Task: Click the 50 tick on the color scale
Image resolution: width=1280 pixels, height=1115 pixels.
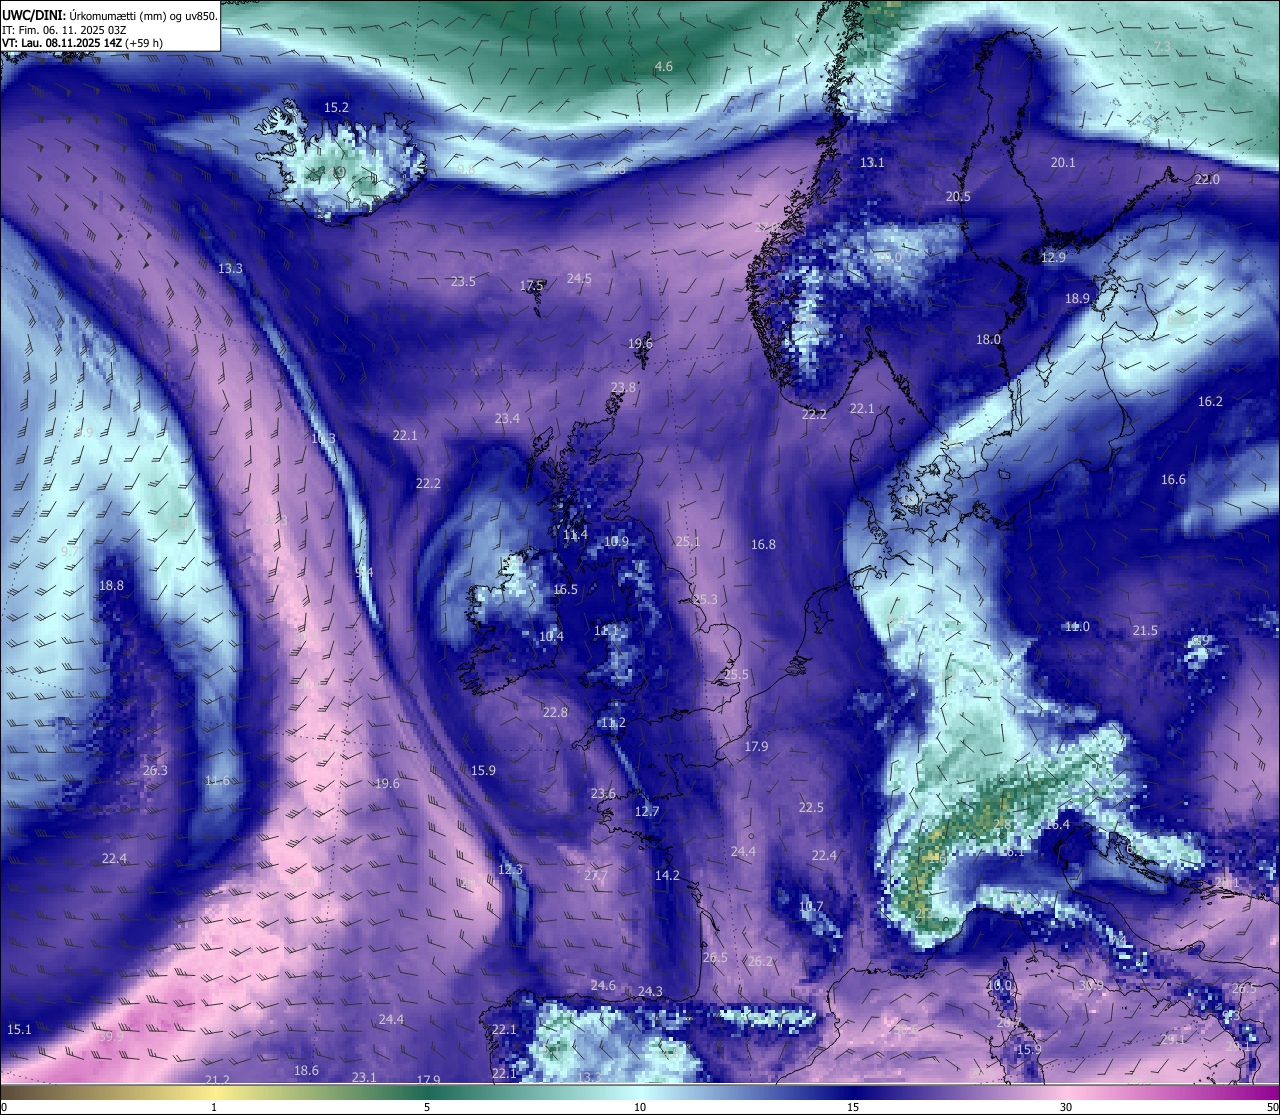Action: [x=1272, y=1107]
